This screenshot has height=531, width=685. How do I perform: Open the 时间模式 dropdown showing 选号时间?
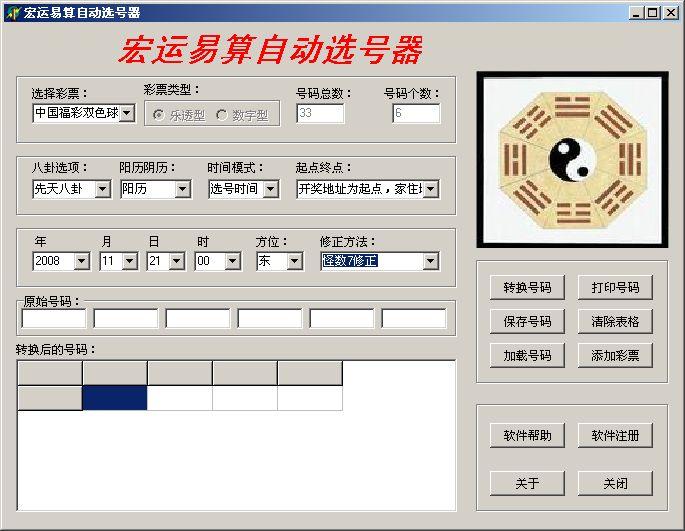(271, 189)
